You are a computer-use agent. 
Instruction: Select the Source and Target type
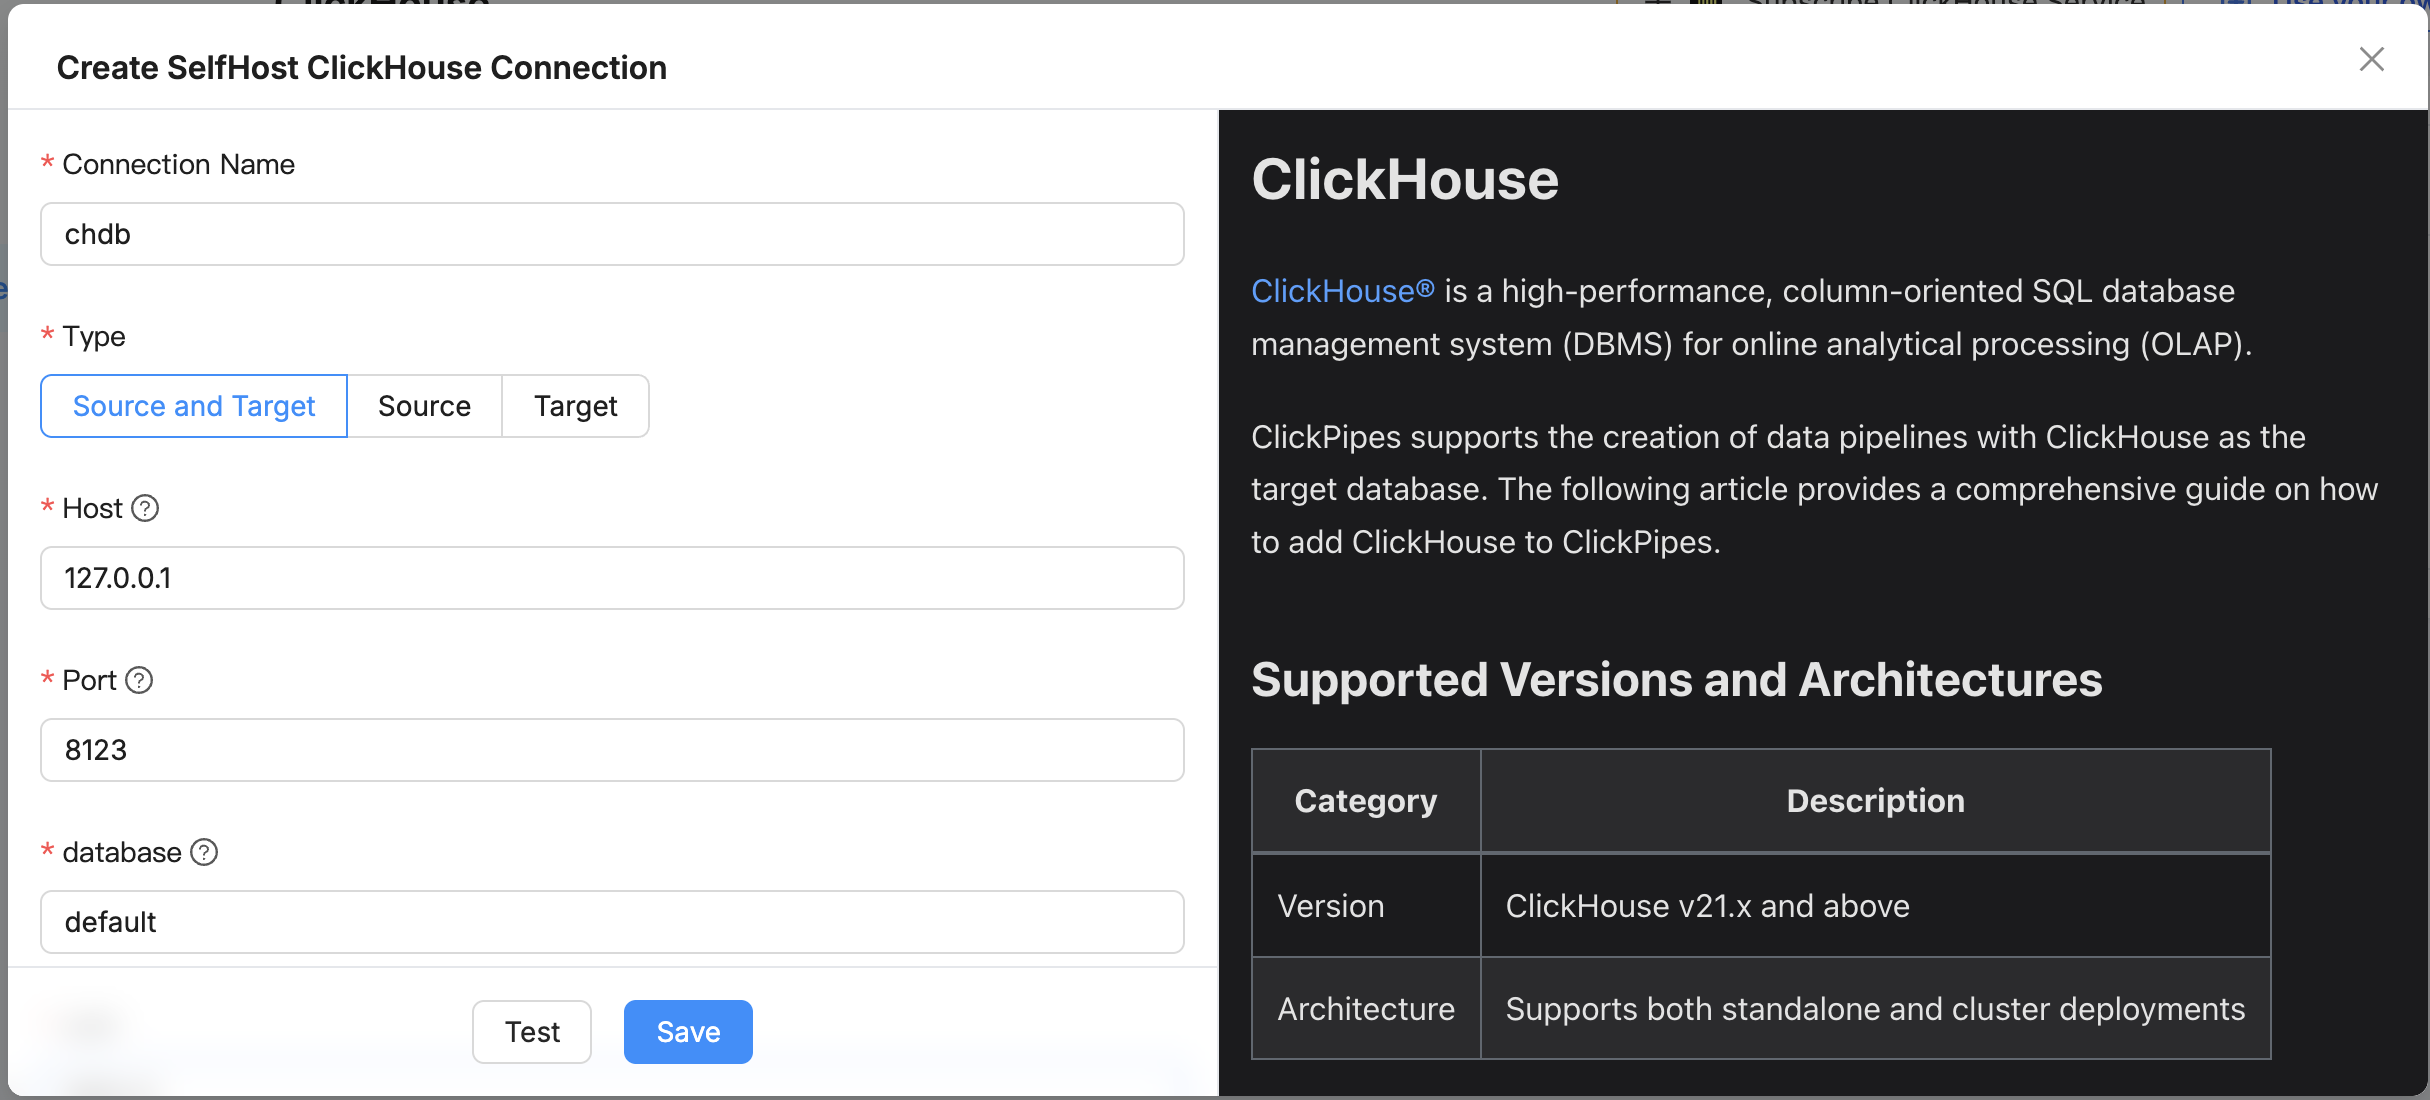(194, 406)
